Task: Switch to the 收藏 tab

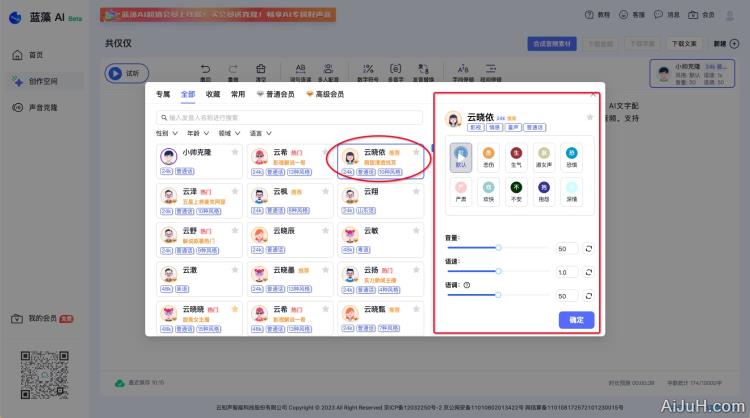Action: (212, 94)
